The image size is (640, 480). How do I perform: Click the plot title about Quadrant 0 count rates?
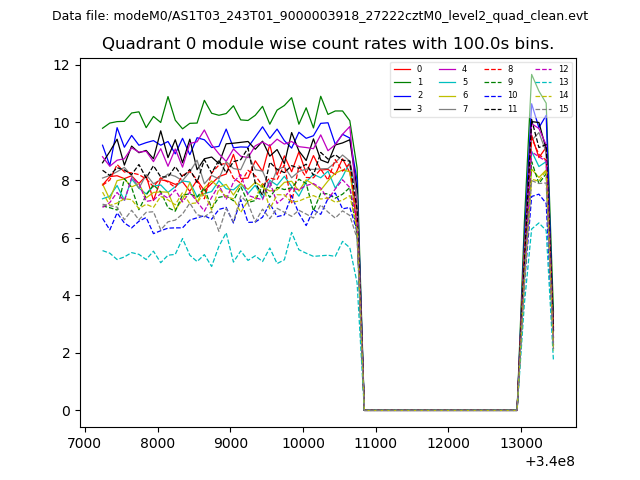[x=327, y=44]
